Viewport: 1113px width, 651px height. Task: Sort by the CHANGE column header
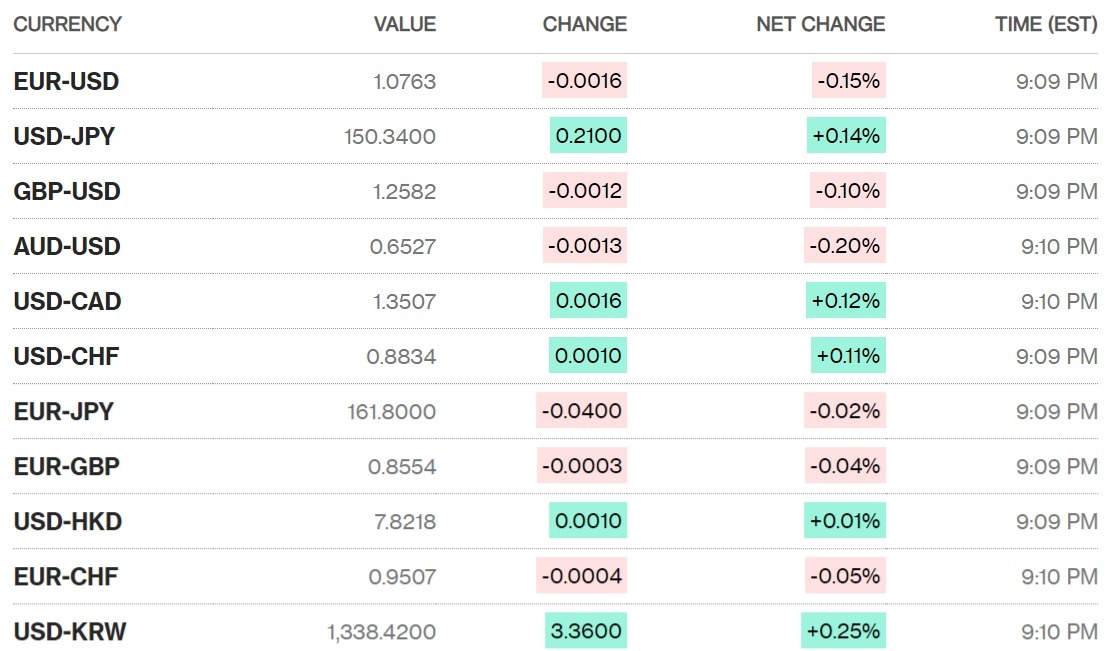tap(584, 24)
